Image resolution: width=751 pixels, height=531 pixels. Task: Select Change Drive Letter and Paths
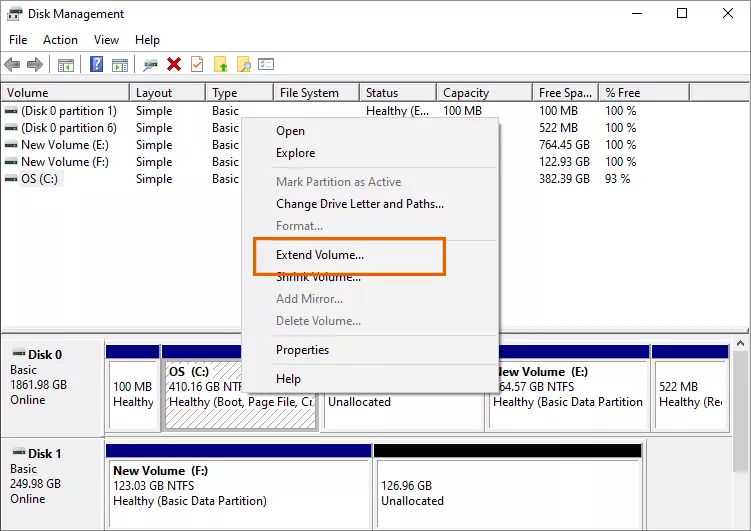[359, 204]
